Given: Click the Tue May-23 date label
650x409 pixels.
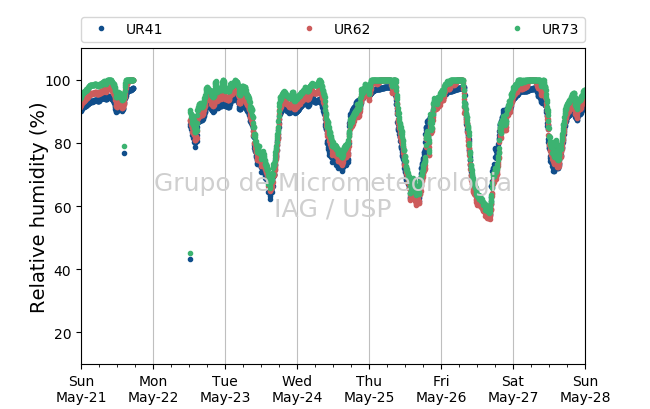Looking at the screenshot, I should tap(225, 389).
